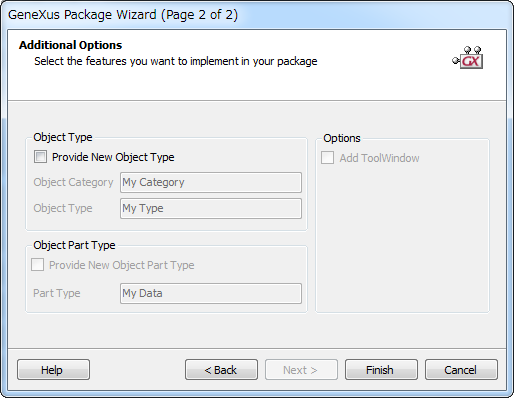Focus the My Category text field
The width and height of the screenshot is (514, 398).
211,182
